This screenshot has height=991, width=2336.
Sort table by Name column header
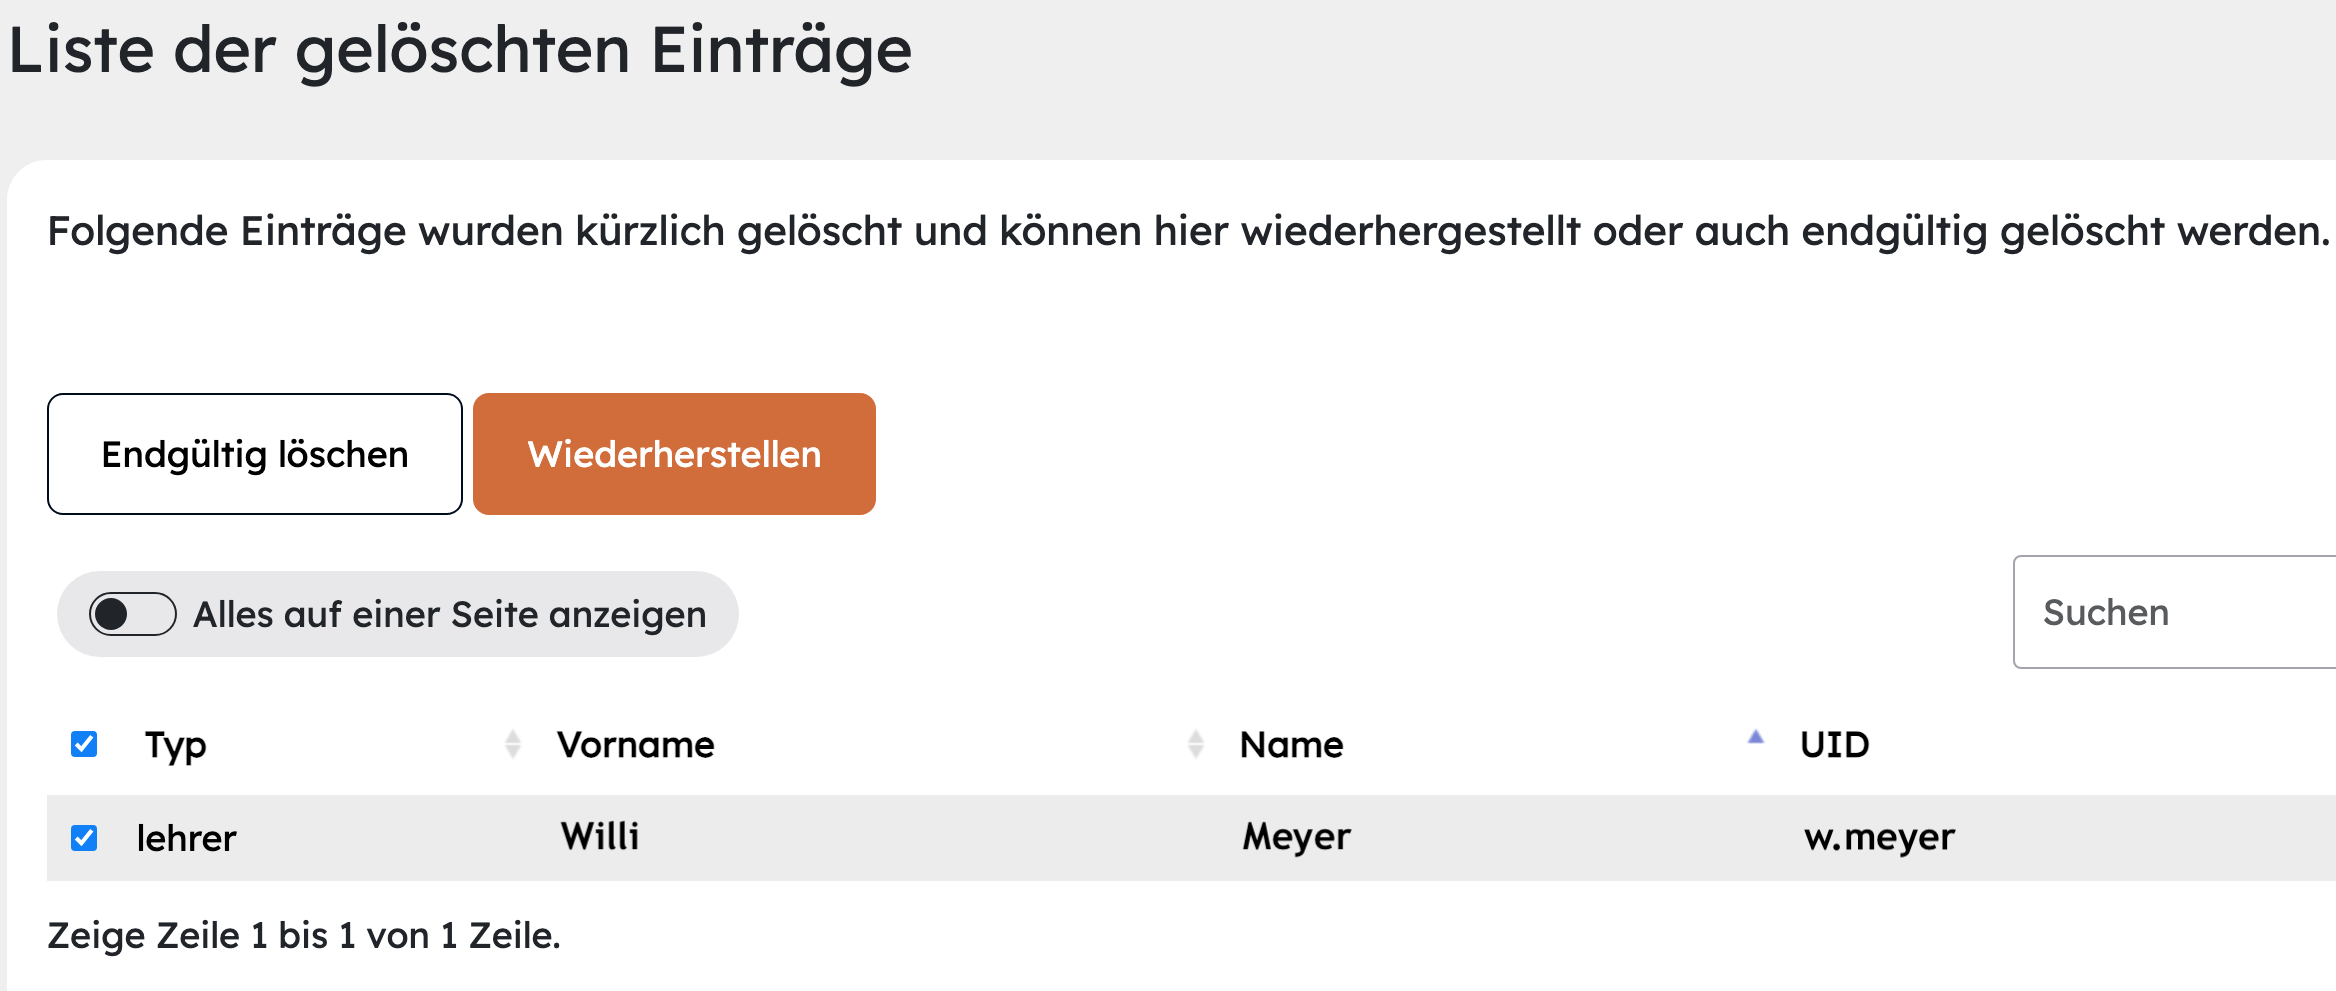pyautogui.click(x=1292, y=745)
